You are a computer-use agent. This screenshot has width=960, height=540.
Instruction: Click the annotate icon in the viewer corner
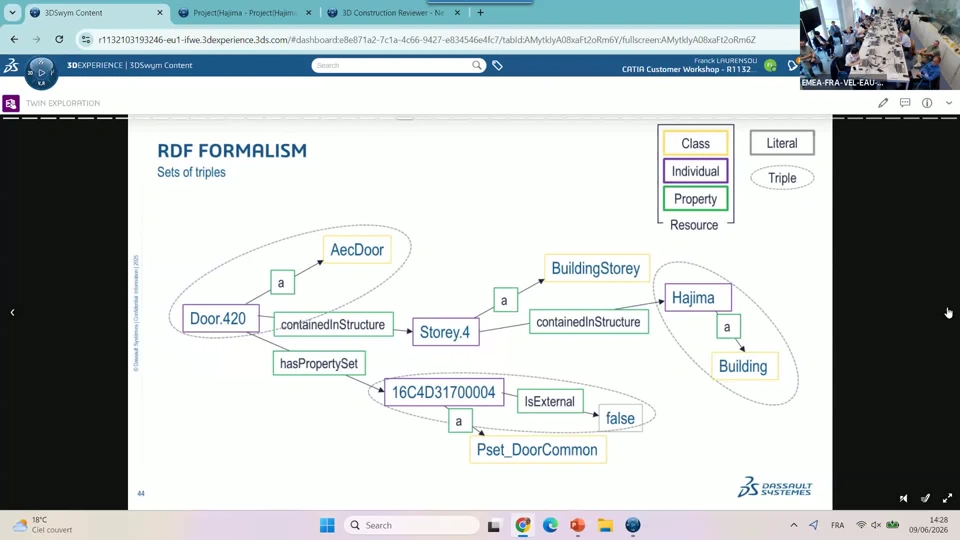[925, 498]
